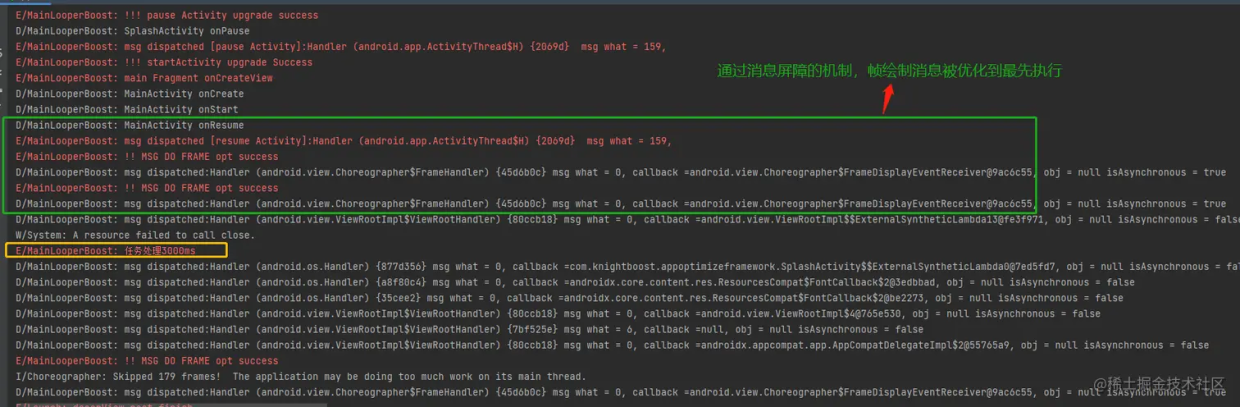Select the 'main Fragment onCreateView' line
Viewport: 1240px width, 407px height.
[x=144, y=78]
